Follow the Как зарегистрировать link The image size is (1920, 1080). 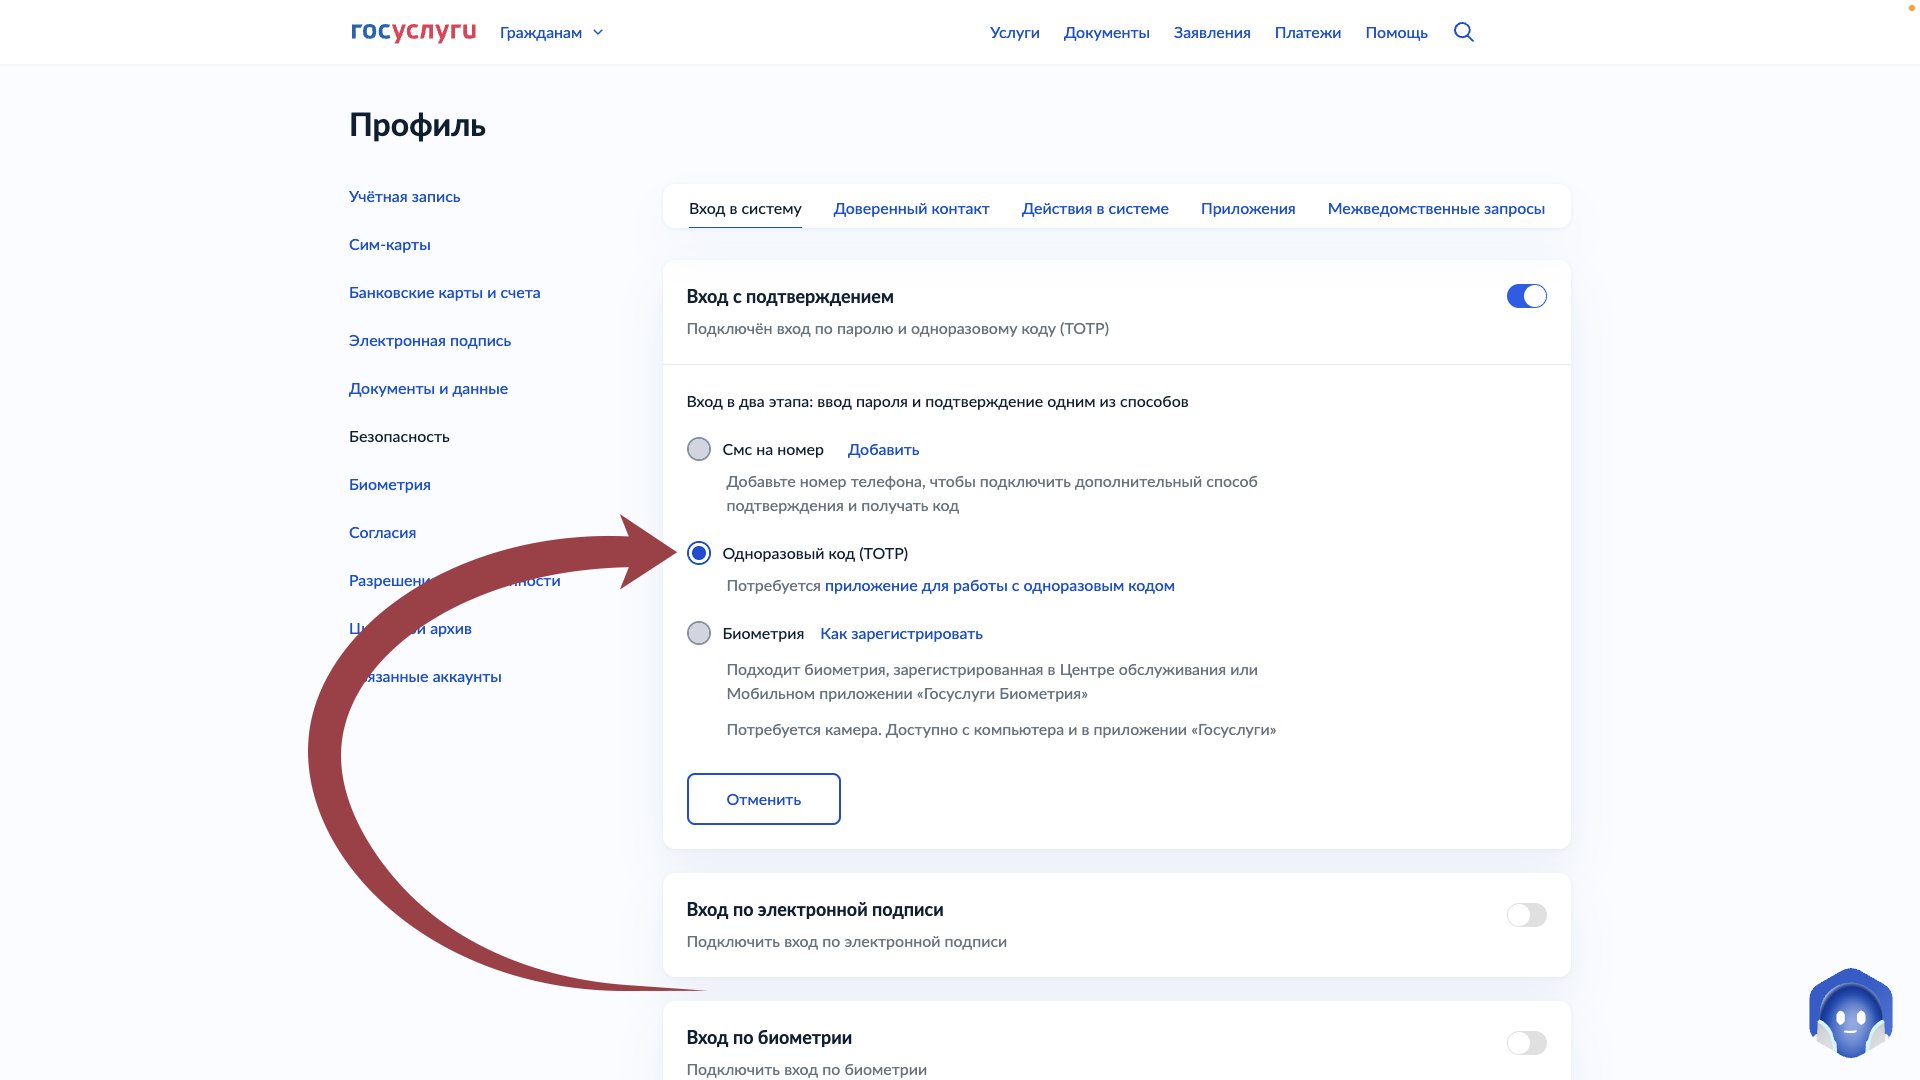click(x=900, y=633)
